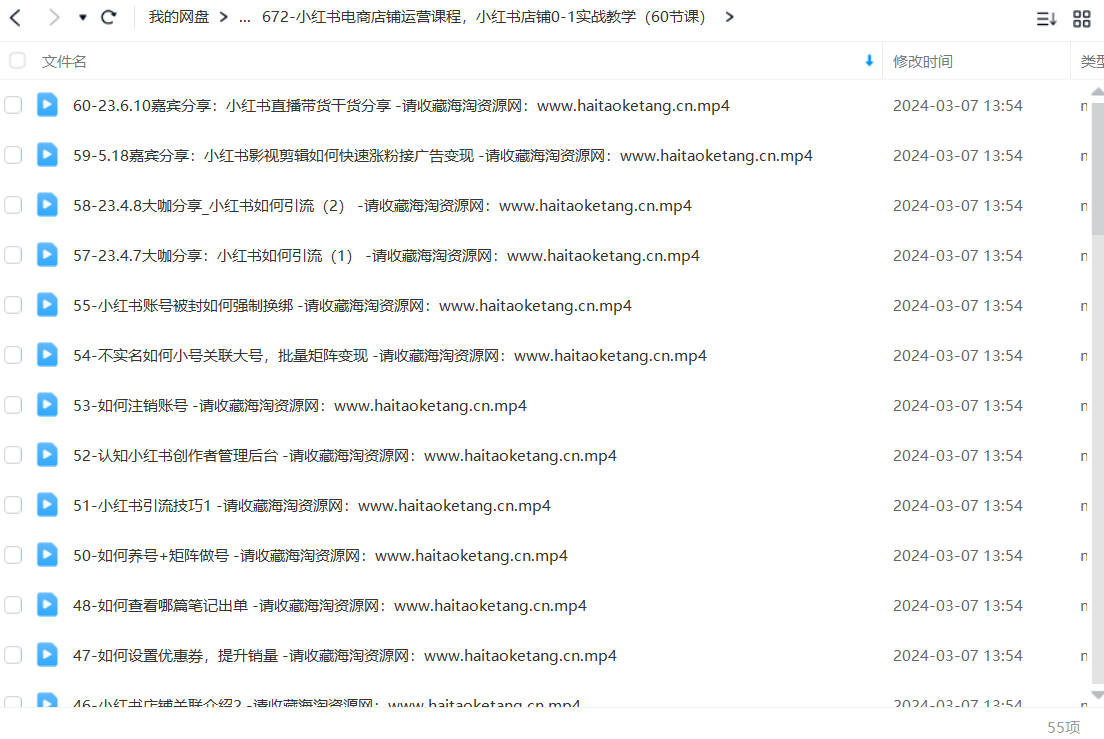This screenshot has height=739, width=1104.
Task: Tick the select-all checkbox in header
Action: click(x=18, y=61)
